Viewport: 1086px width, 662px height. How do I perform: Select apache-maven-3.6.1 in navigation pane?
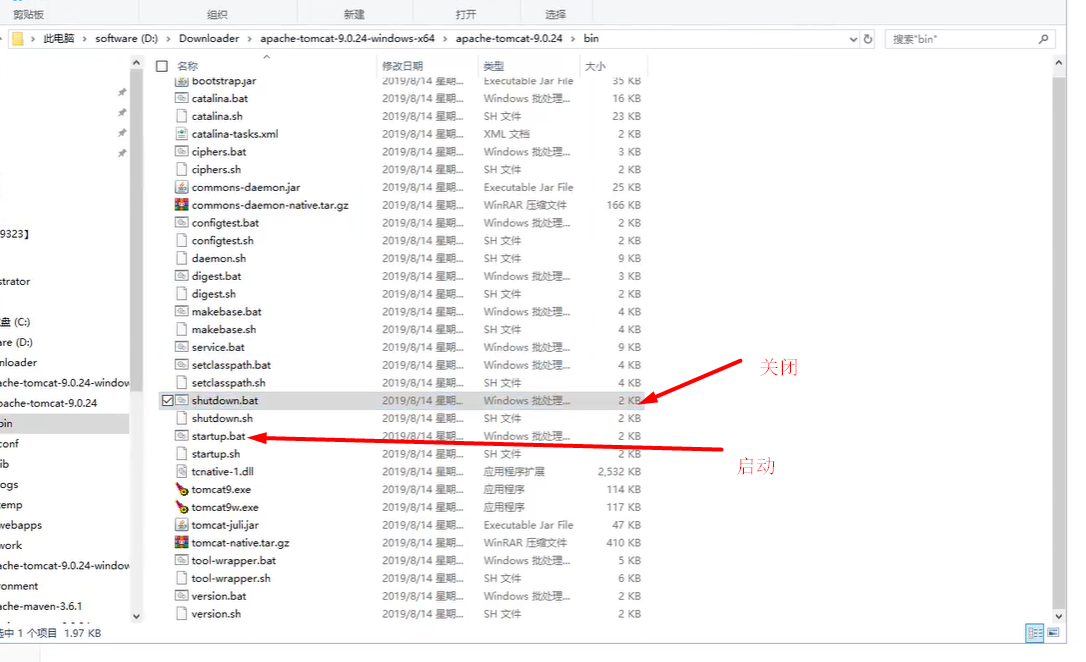pos(41,607)
